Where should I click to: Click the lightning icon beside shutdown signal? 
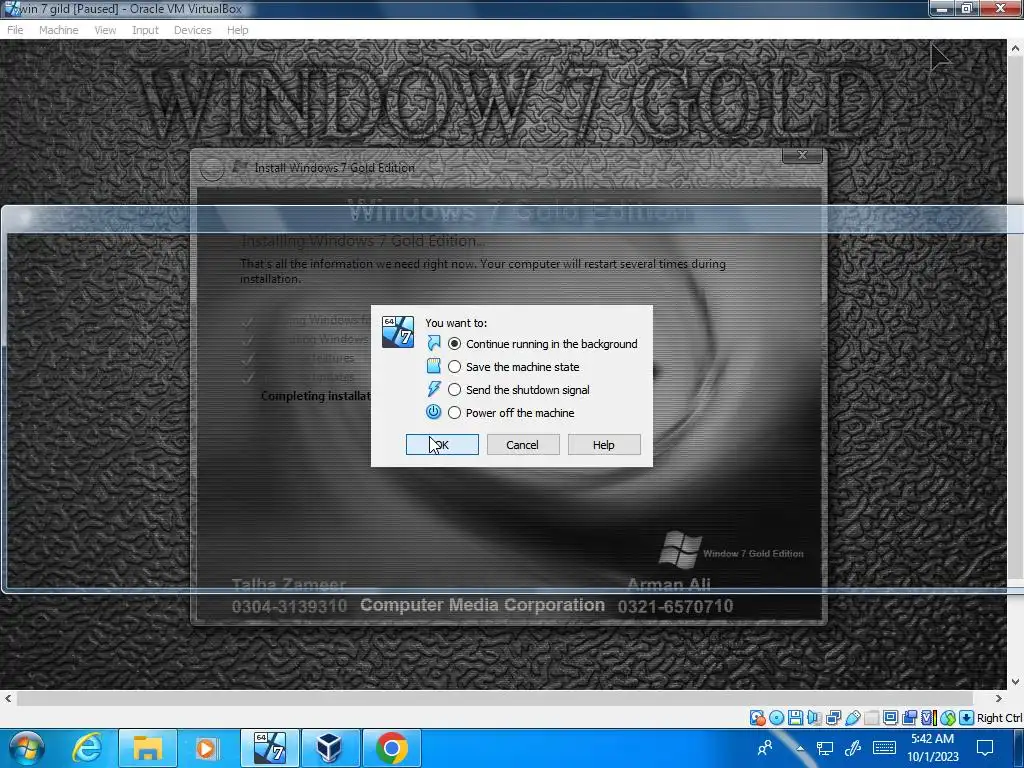point(434,389)
